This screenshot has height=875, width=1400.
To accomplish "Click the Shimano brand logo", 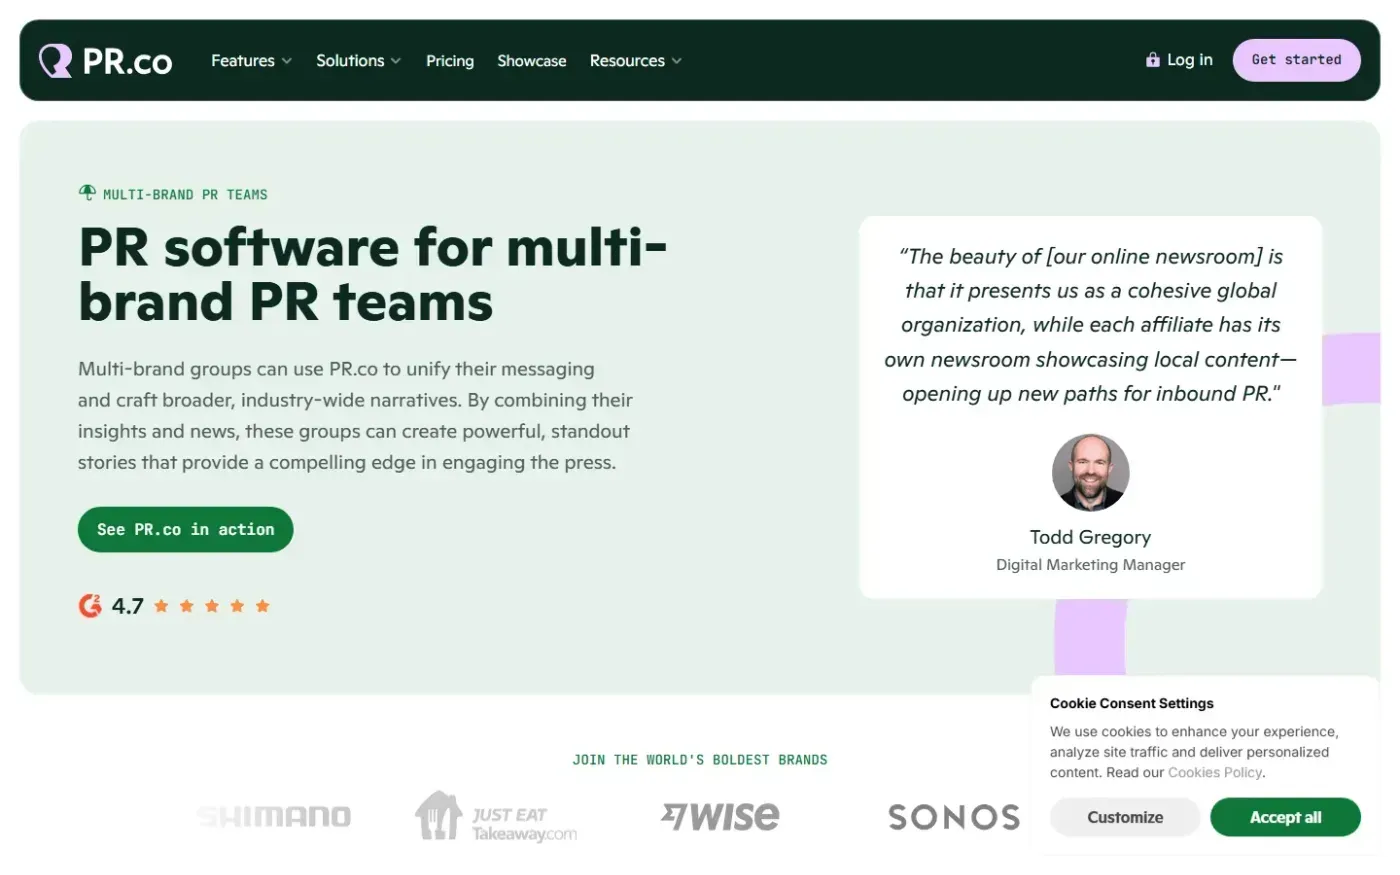I will (x=274, y=817).
